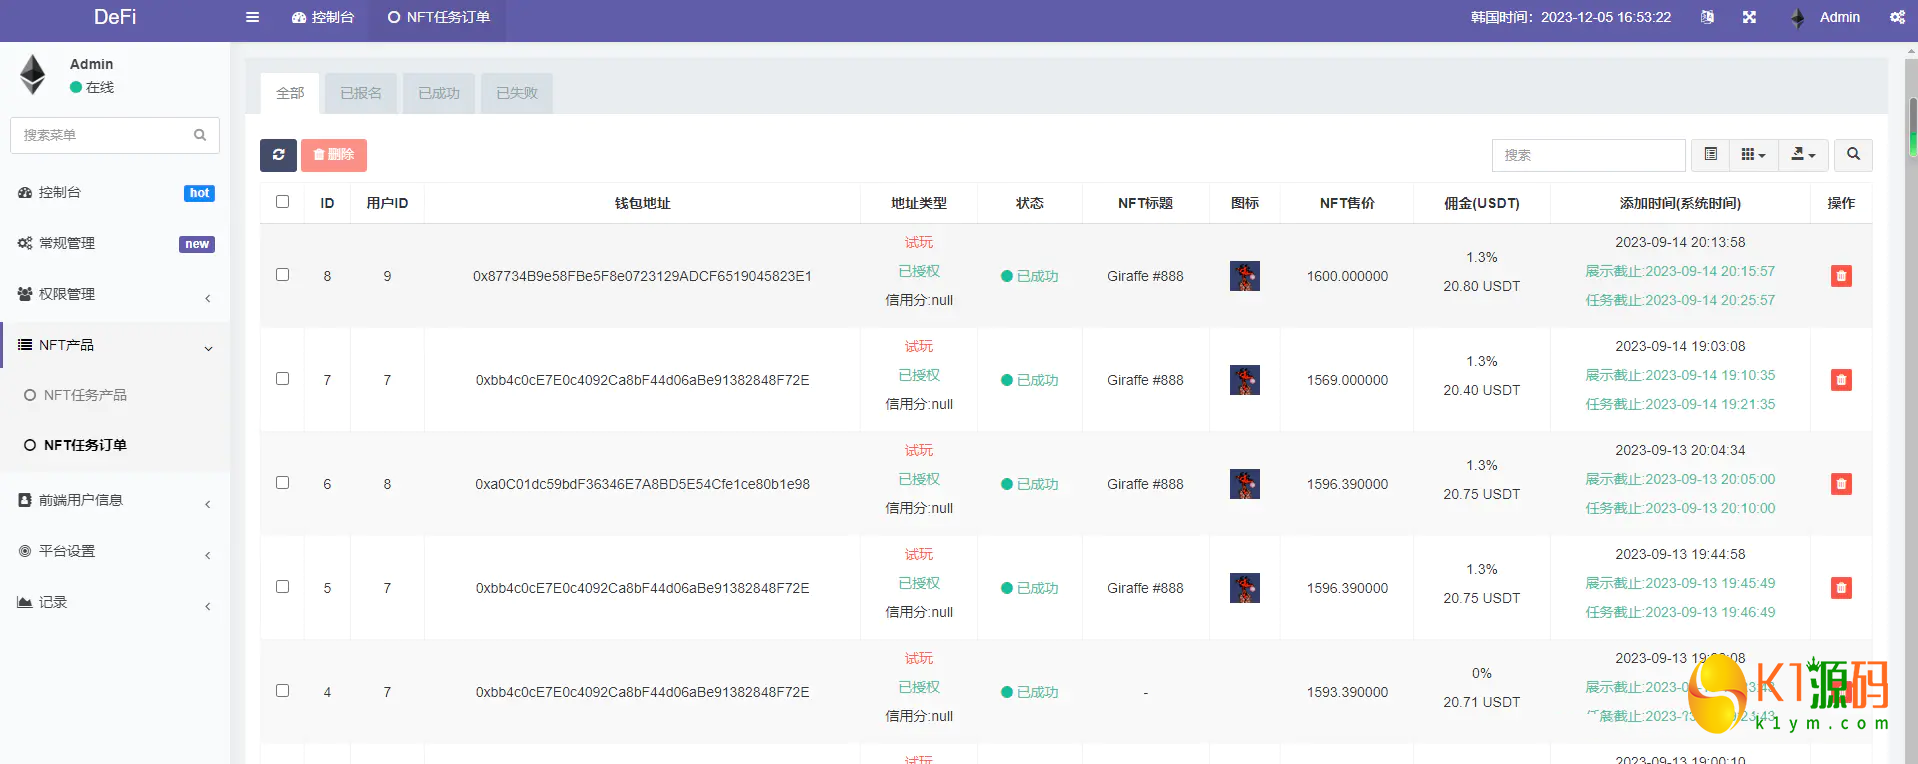The width and height of the screenshot is (1918, 764).
Task: Open 常规管理 in sidebar
Action: [x=115, y=243]
